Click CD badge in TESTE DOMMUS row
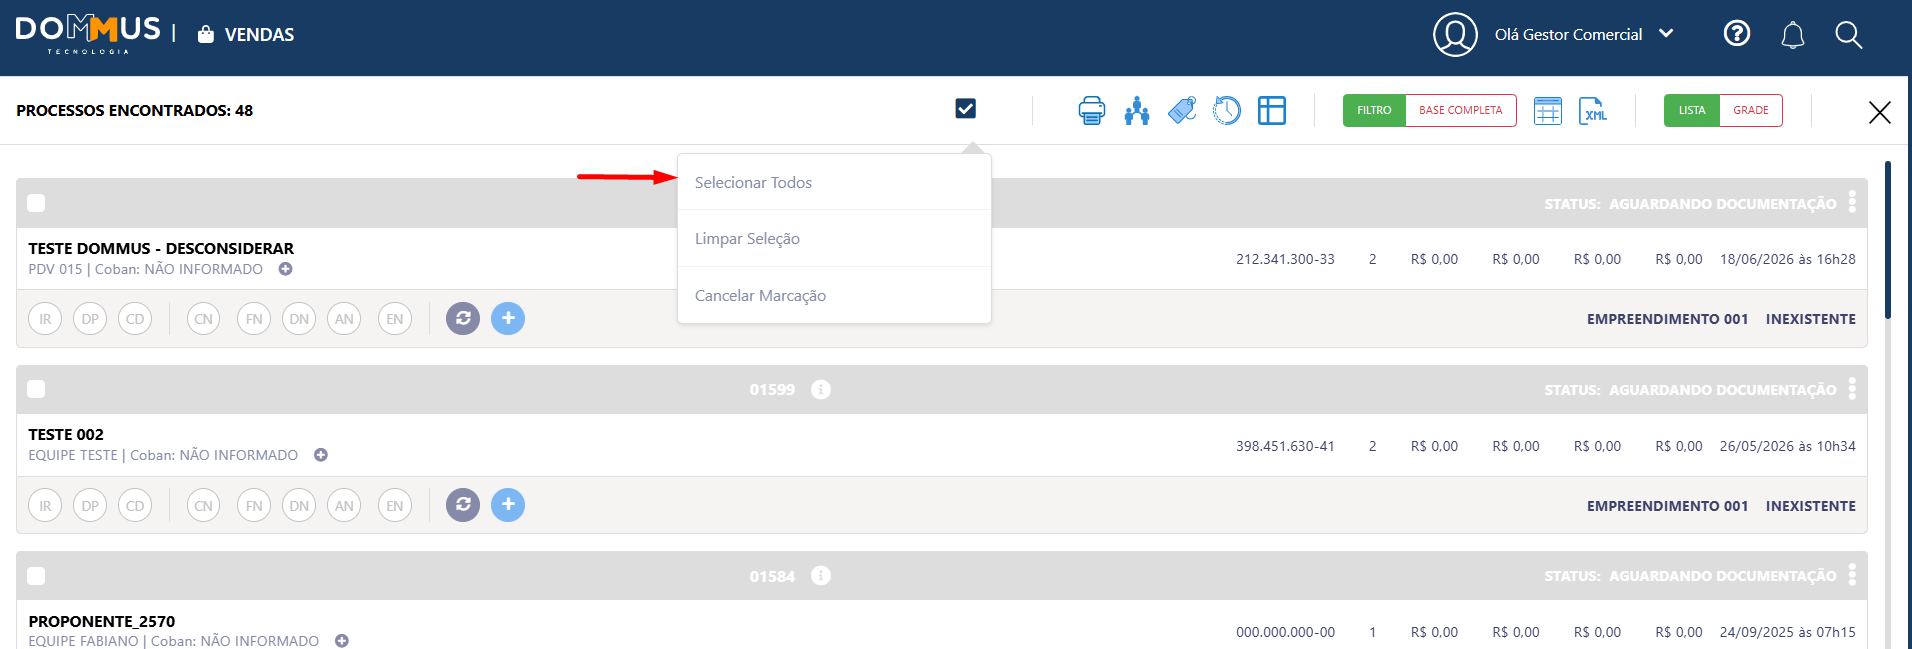Viewport: 1912px width, 649px height. [135, 319]
